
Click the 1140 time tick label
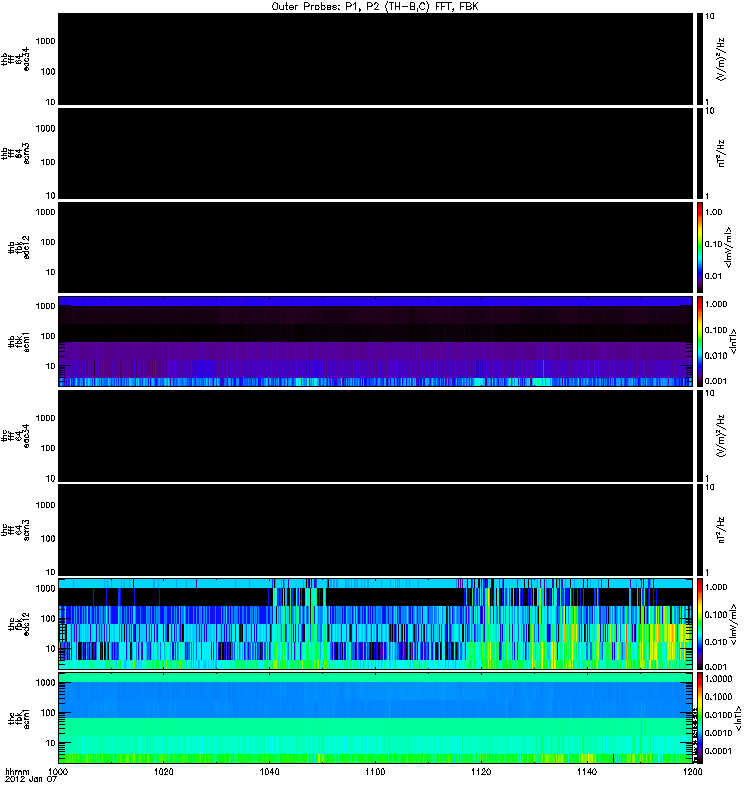[x=586, y=773]
